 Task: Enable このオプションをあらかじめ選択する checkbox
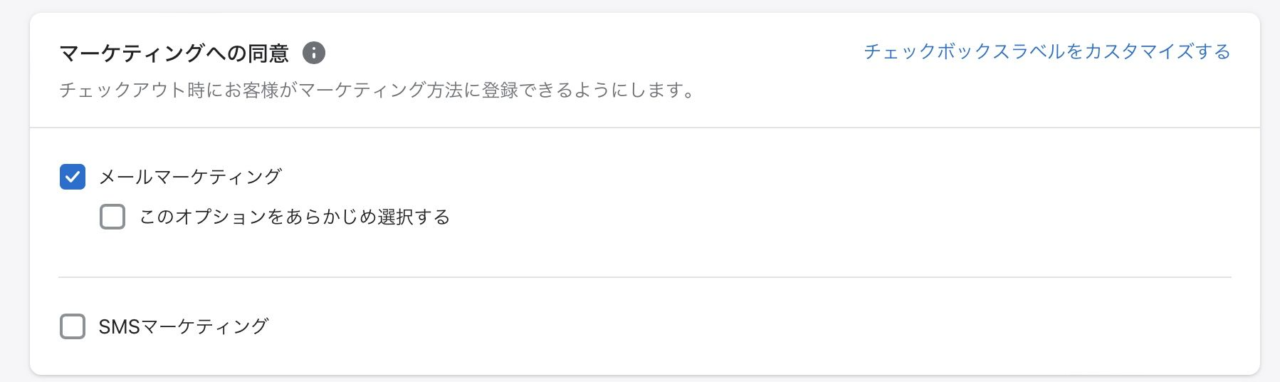point(112,217)
